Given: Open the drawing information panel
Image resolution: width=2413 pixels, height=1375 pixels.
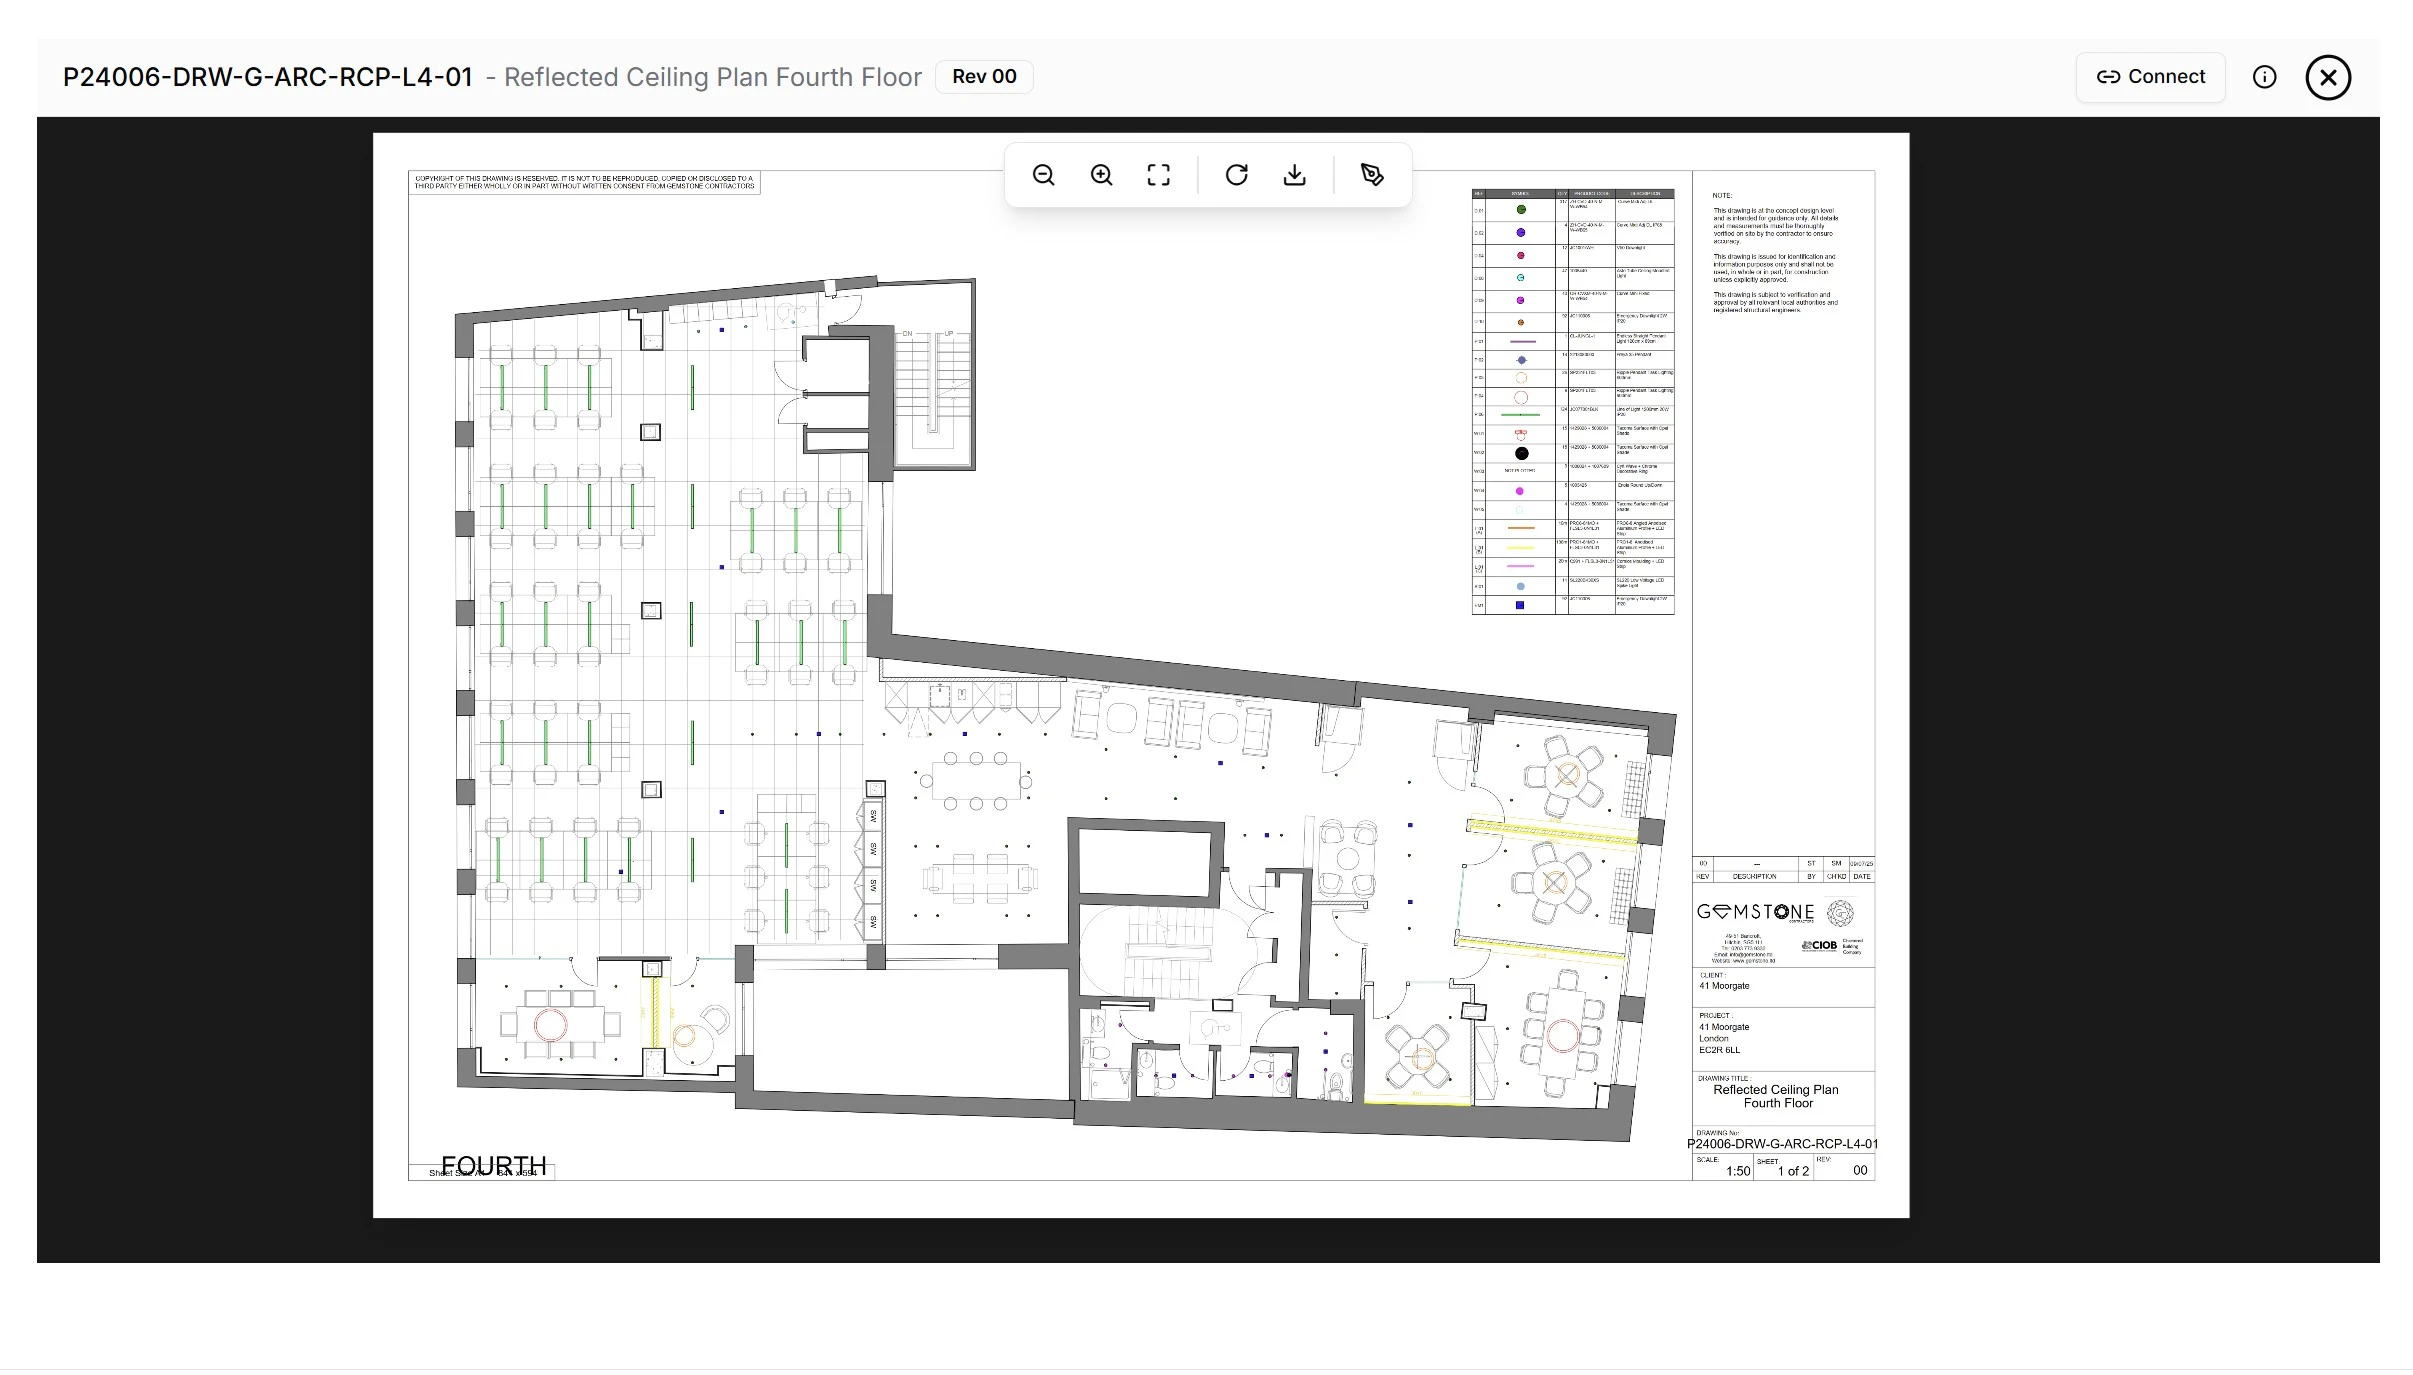Looking at the screenshot, I should pyautogui.click(x=2264, y=76).
